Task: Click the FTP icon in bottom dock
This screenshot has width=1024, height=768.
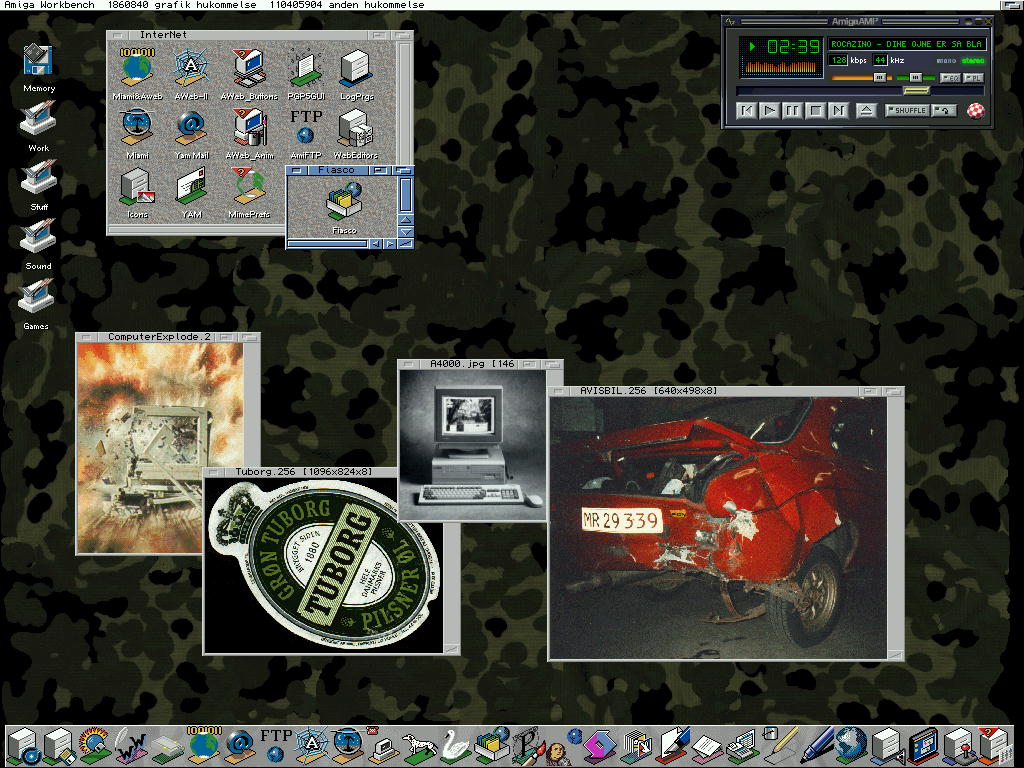Action: click(x=275, y=743)
